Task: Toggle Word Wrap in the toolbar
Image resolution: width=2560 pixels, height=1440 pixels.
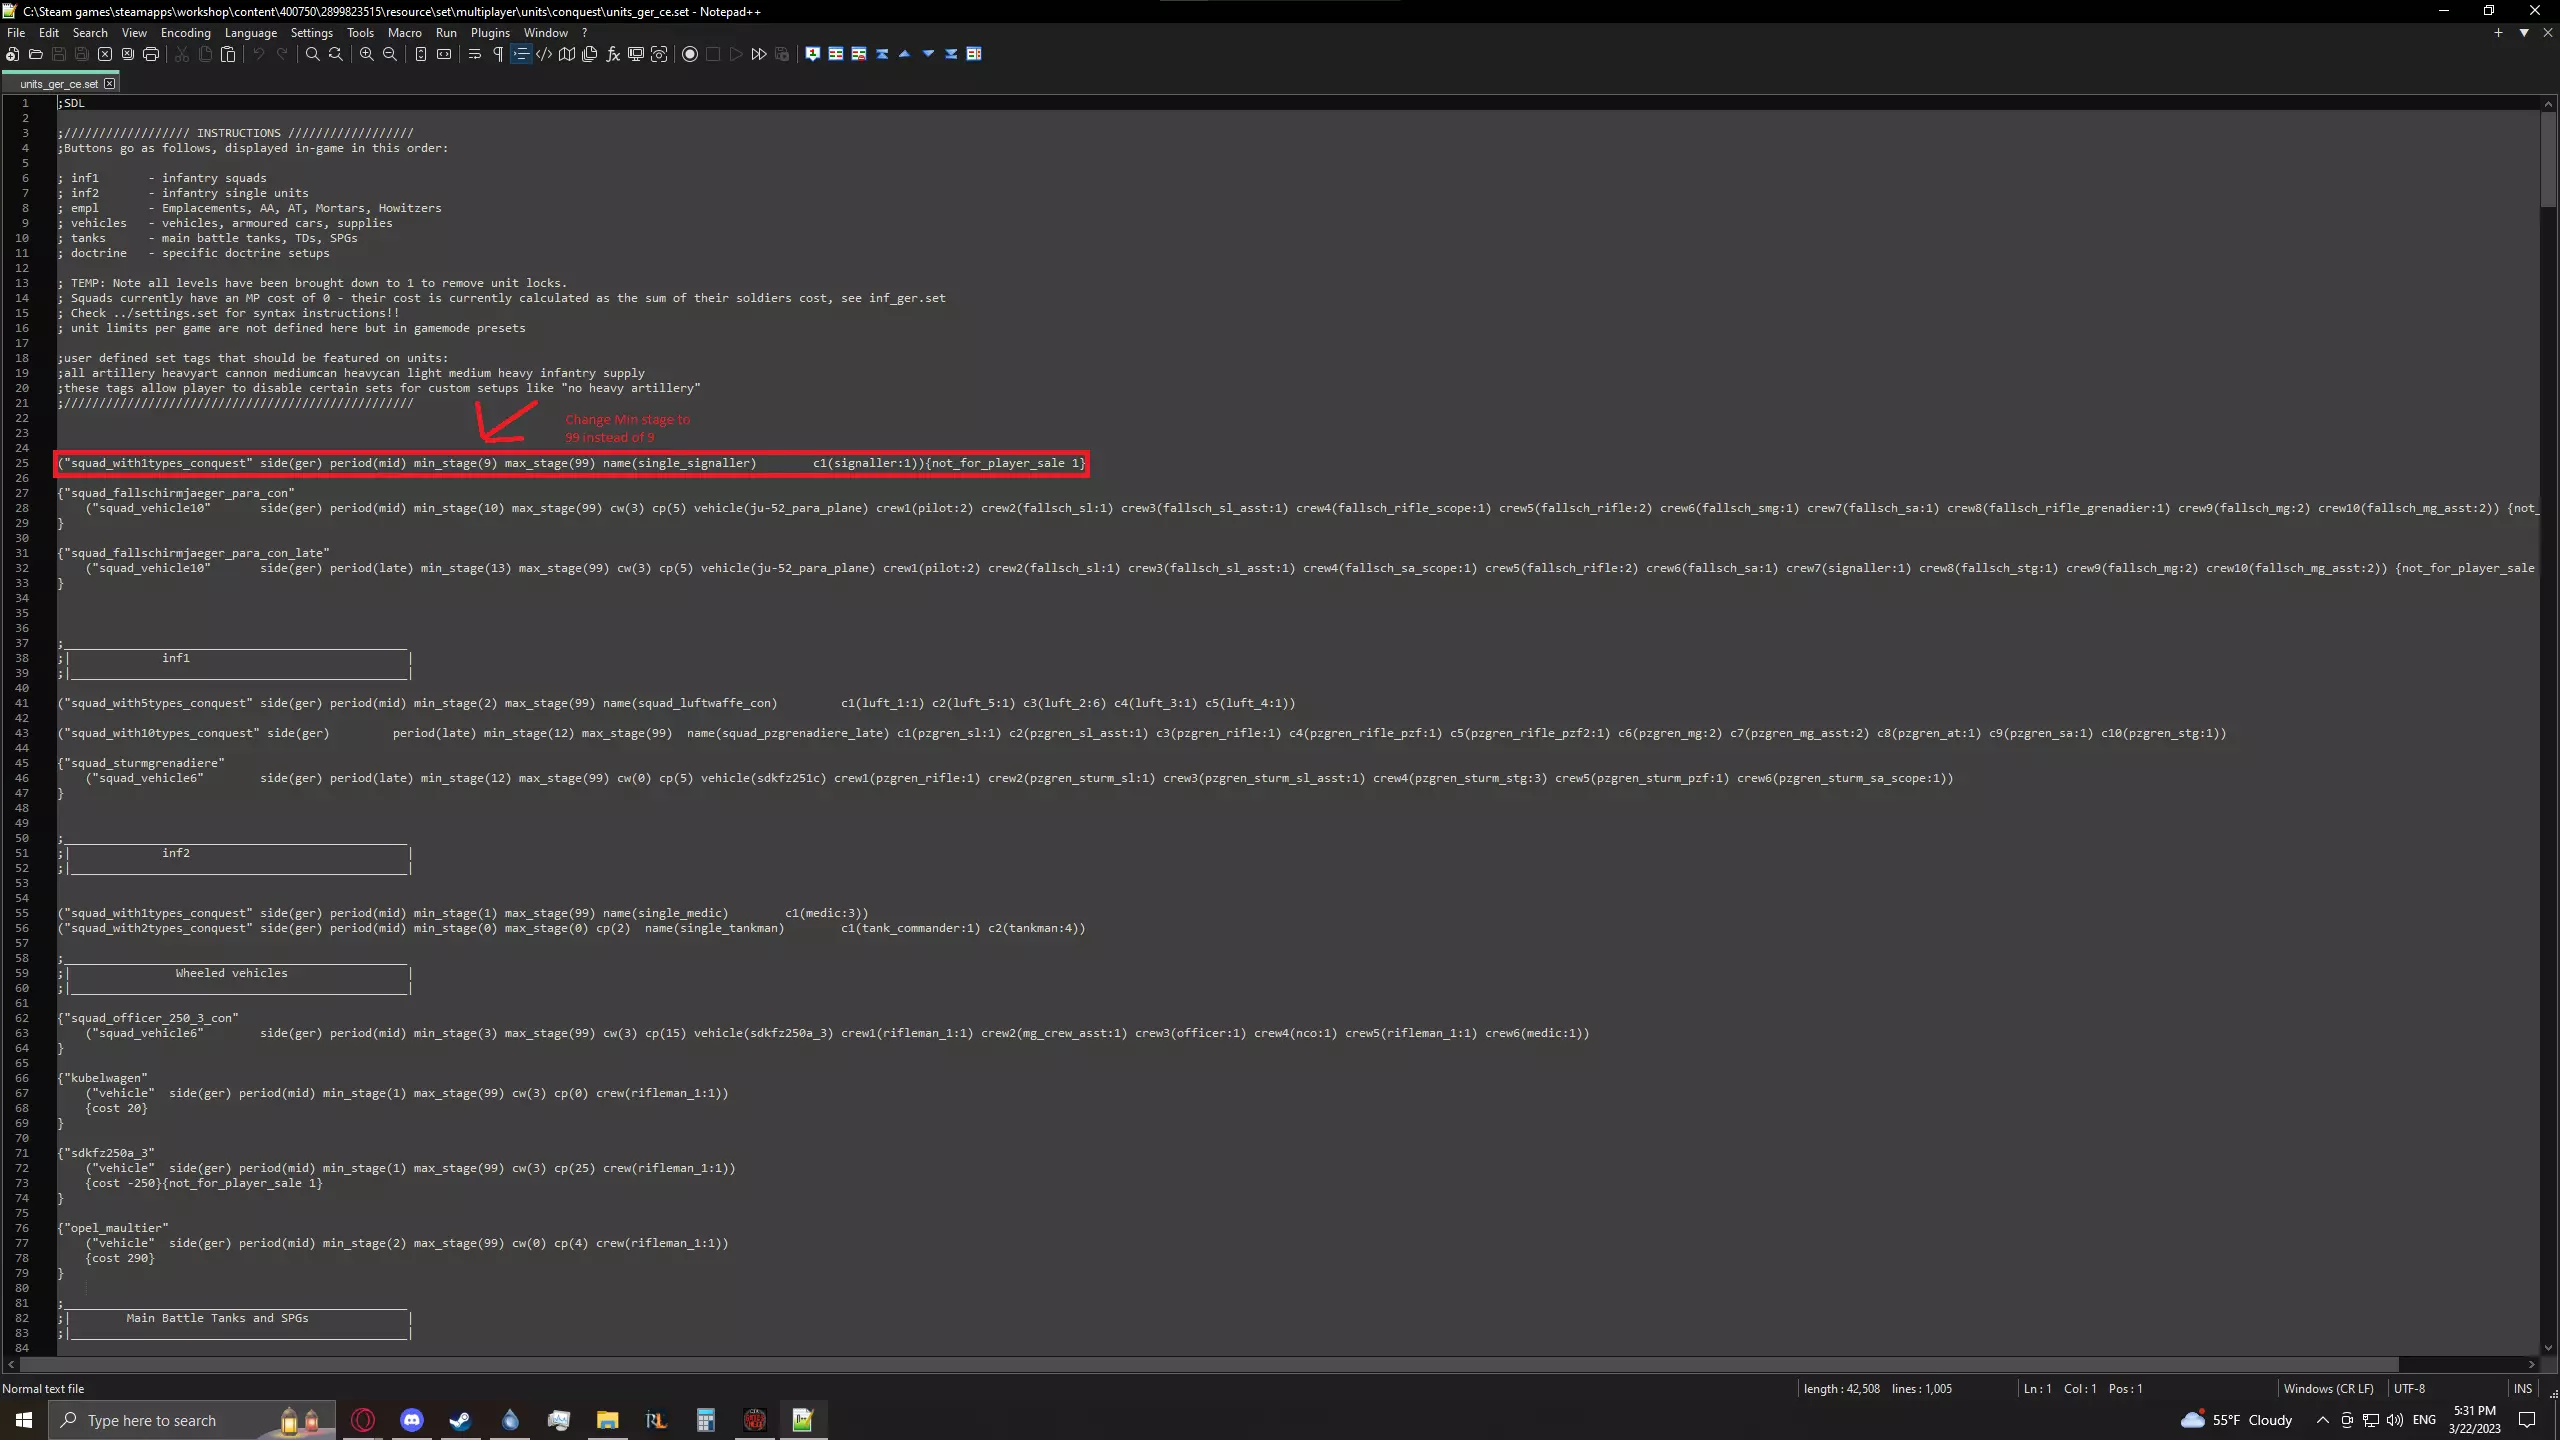Action: pyautogui.click(x=475, y=54)
